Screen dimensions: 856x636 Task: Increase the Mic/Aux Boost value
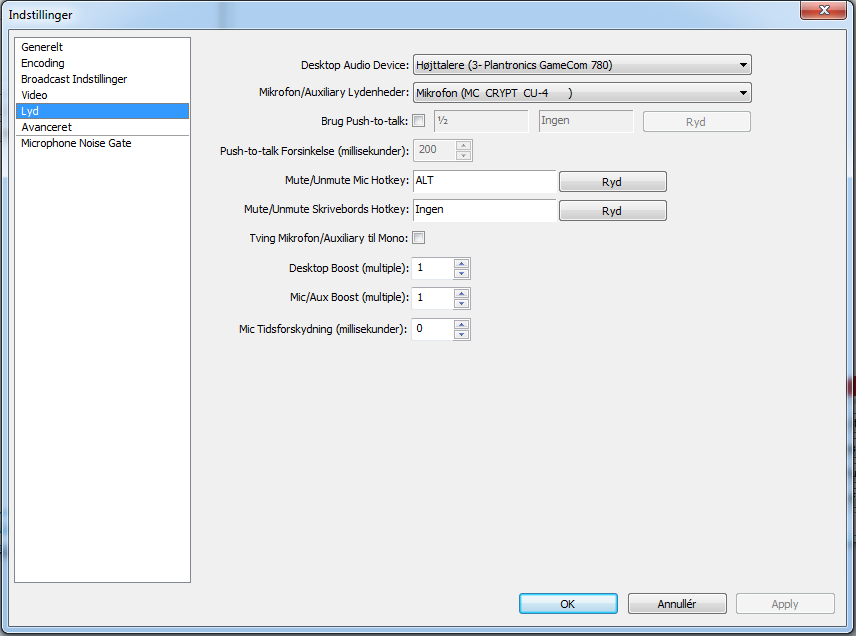pos(461,294)
